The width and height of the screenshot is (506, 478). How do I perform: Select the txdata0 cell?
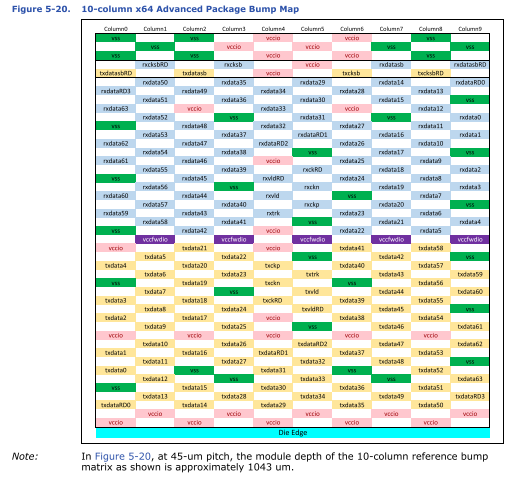116,370
